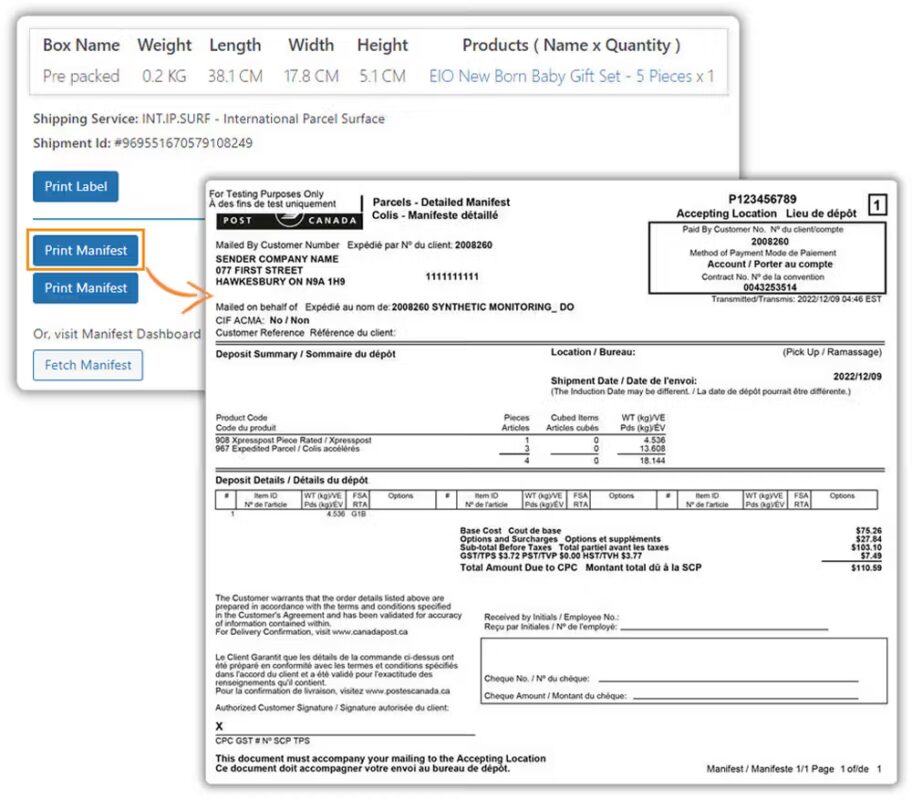Click the "0.2 KG" weight value

(x=165, y=76)
